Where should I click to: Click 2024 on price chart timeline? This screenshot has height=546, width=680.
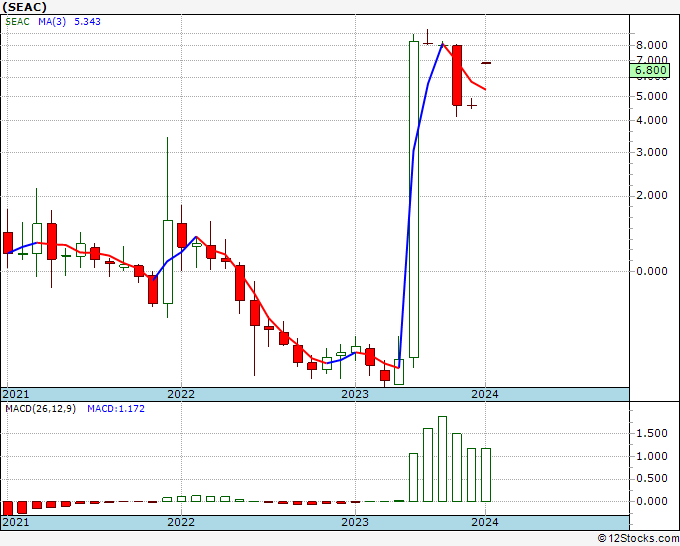[485, 394]
